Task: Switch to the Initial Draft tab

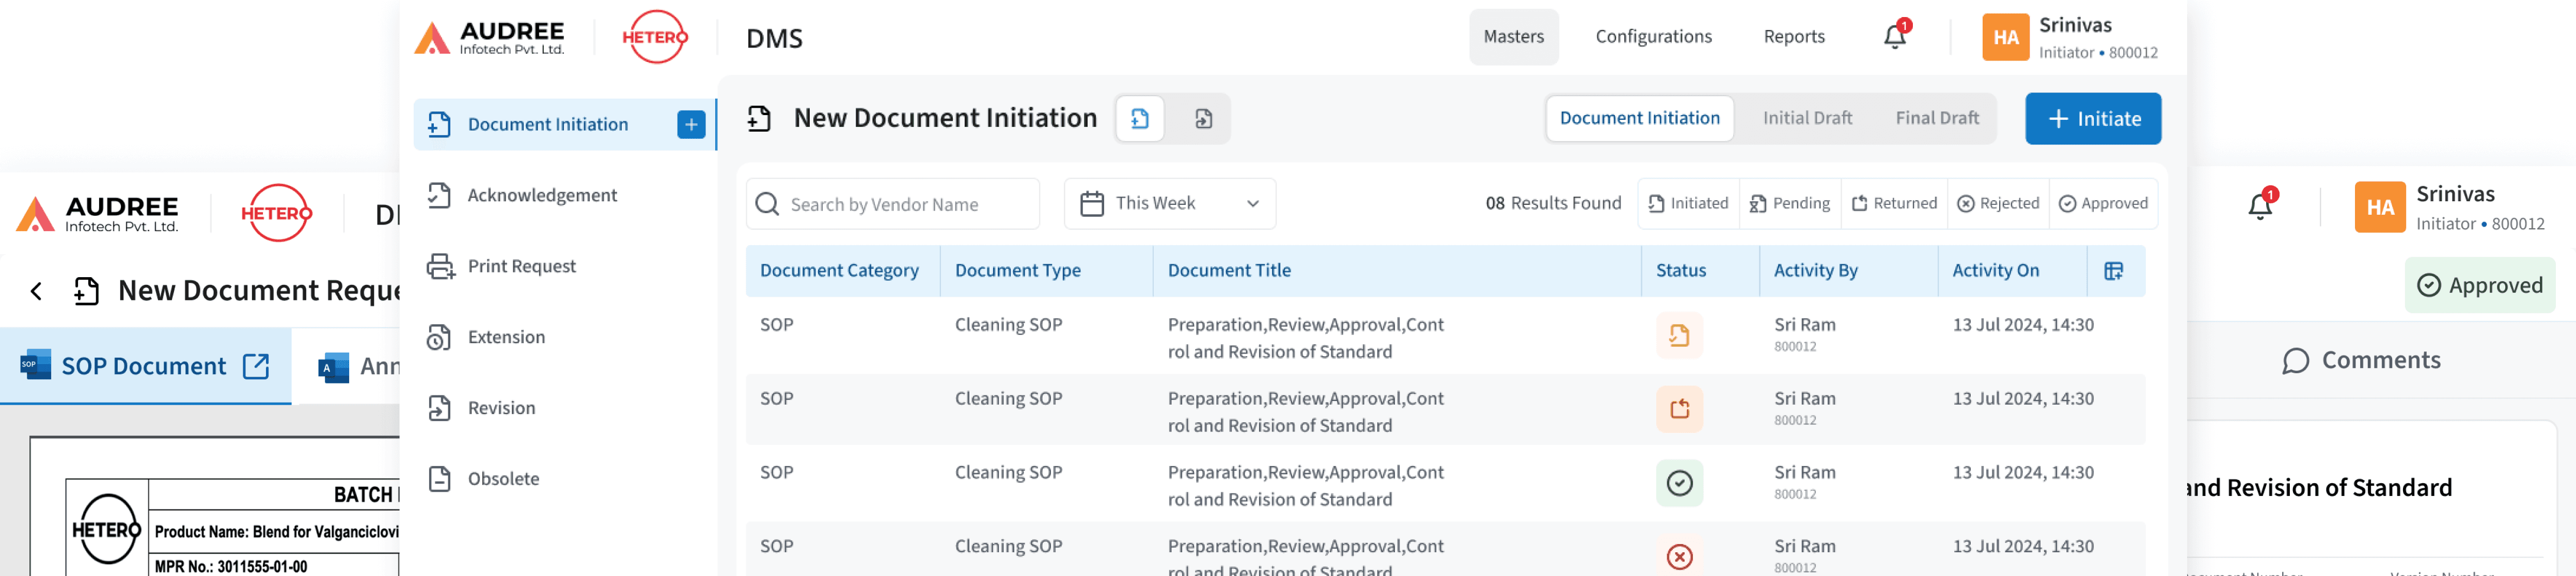Action: 1806,118
